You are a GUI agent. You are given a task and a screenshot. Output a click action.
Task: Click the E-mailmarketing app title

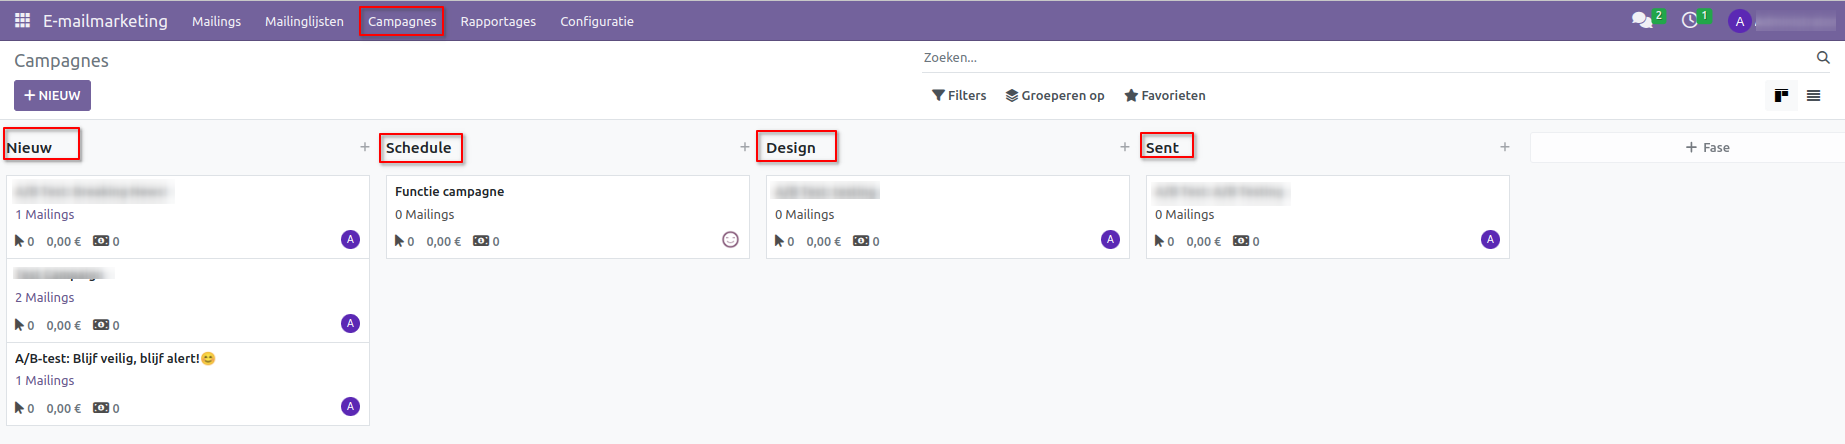105,21
